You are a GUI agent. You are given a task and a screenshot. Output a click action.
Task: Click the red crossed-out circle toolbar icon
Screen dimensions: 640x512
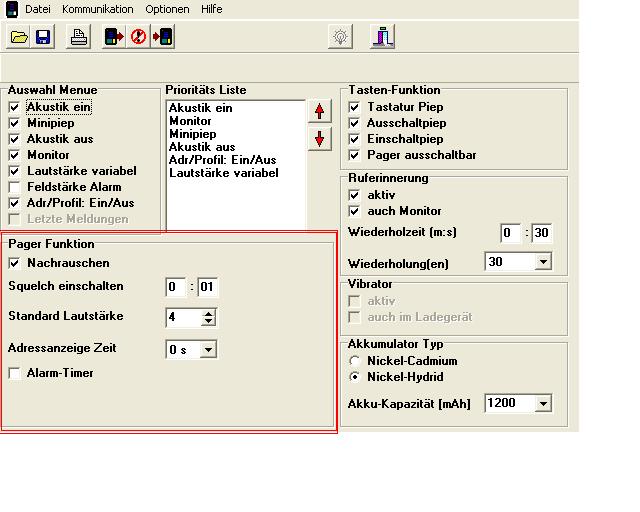(x=138, y=37)
